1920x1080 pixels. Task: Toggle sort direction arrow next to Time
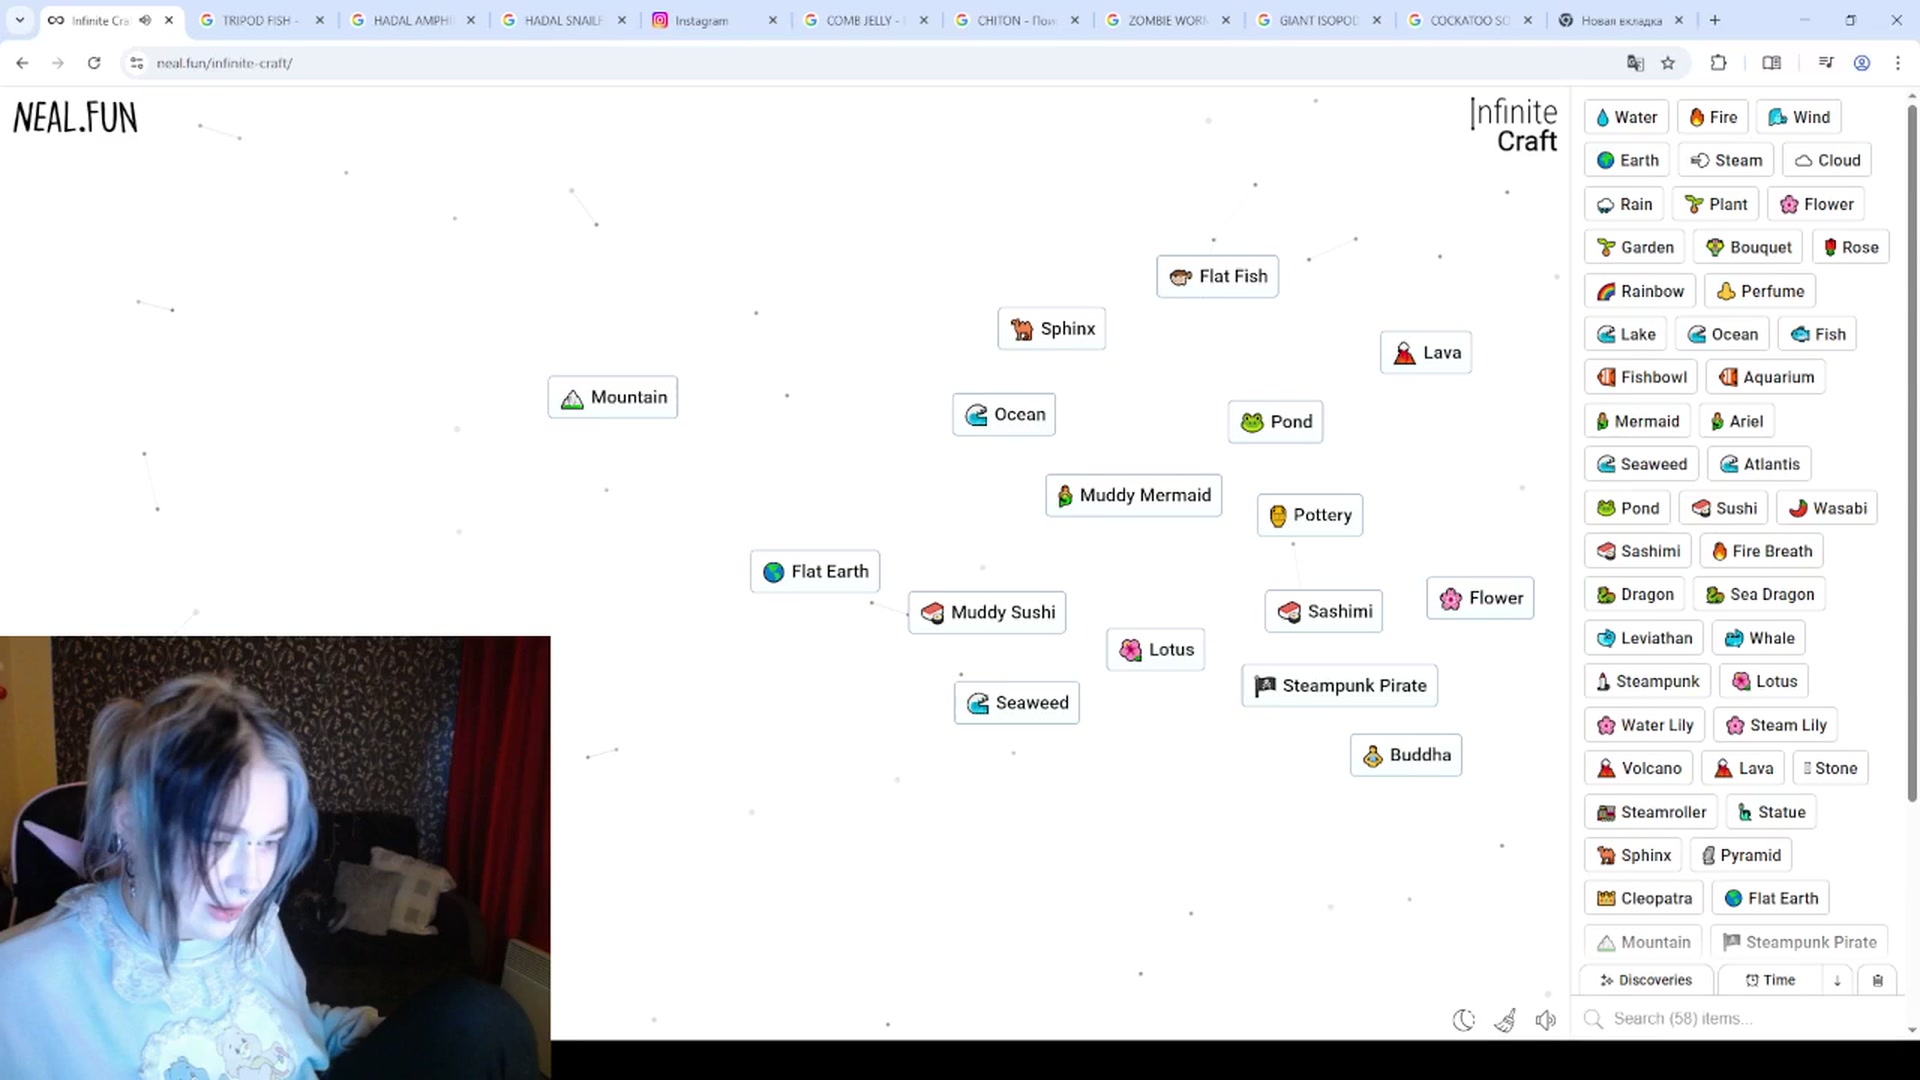tap(1837, 980)
